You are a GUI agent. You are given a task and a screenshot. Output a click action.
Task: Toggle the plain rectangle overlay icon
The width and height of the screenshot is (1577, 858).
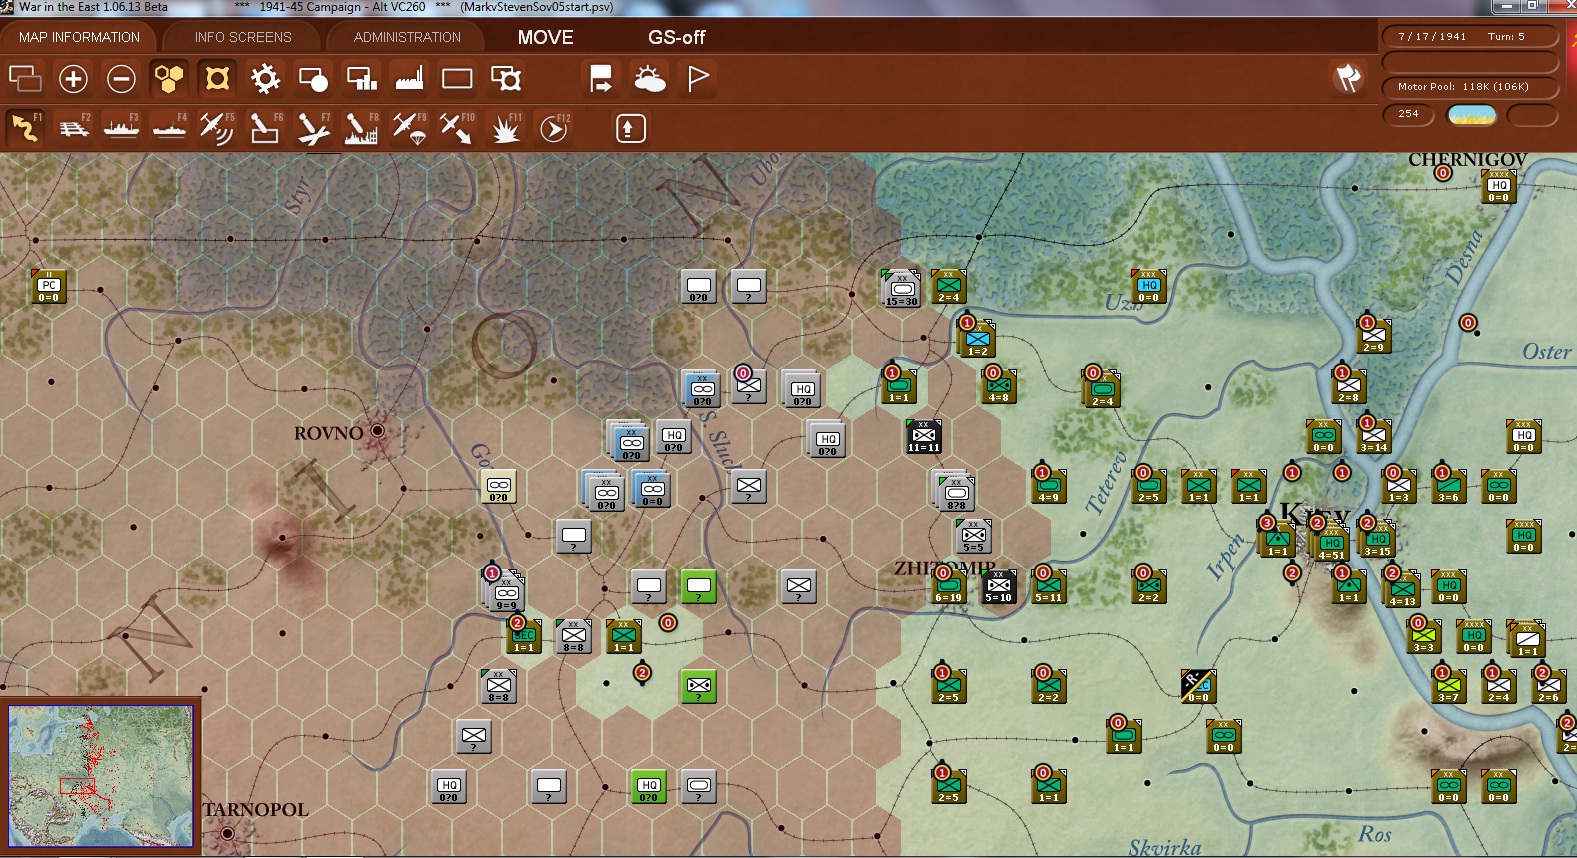point(457,78)
